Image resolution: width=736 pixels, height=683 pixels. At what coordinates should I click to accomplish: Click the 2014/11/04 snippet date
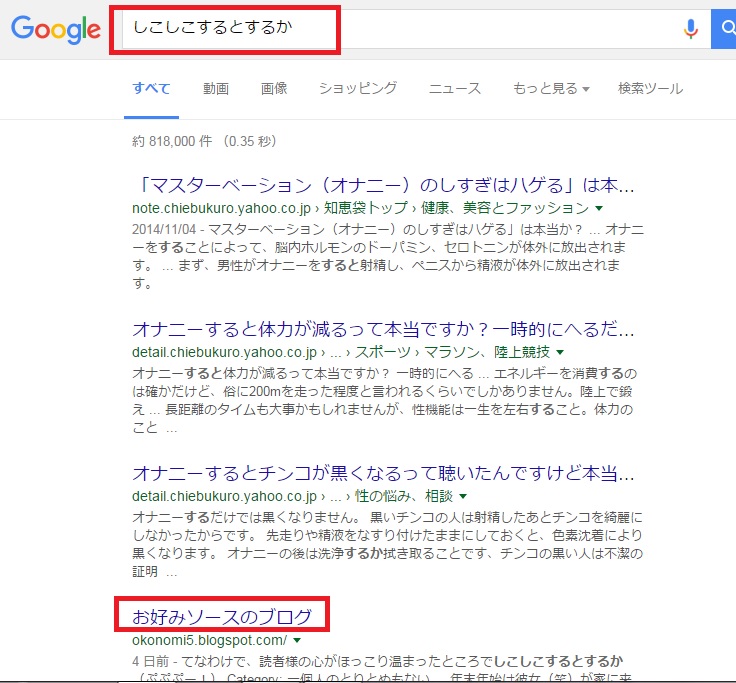click(164, 230)
